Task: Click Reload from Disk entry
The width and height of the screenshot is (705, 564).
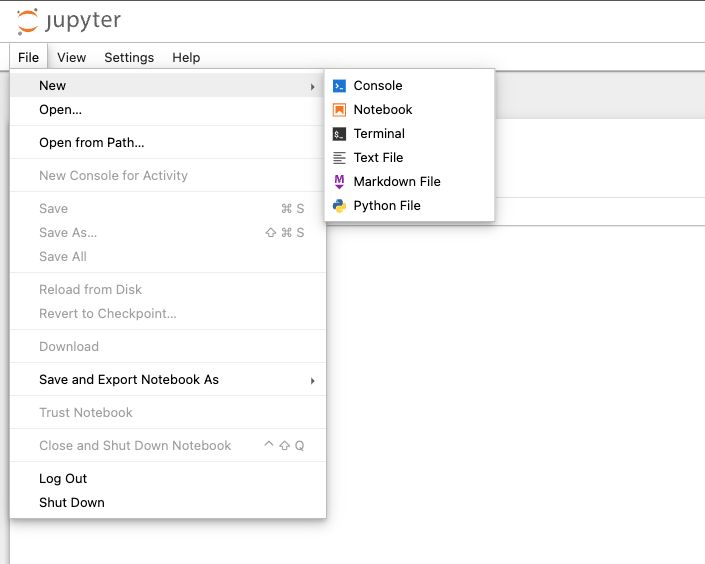Action: tap(168, 290)
